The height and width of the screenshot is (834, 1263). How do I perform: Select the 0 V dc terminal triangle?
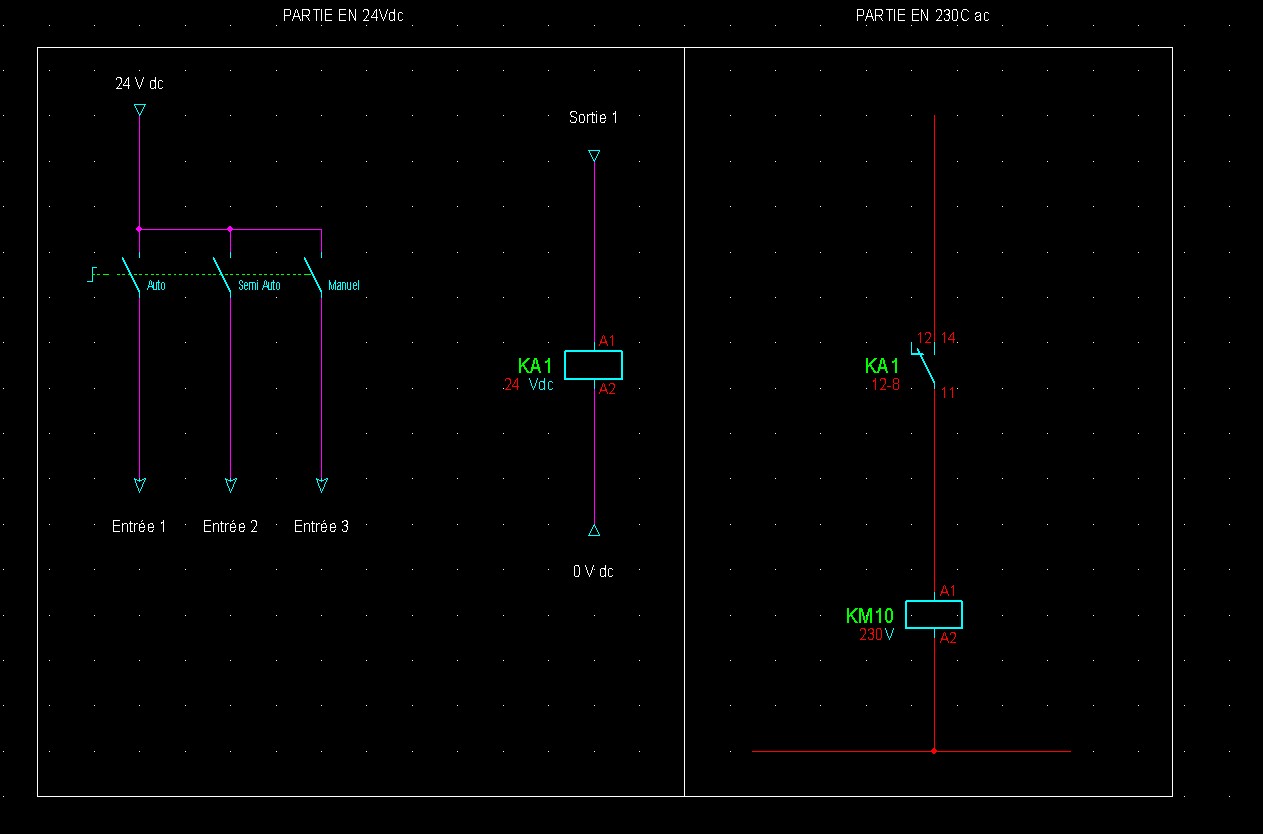click(x=594, y=530)
